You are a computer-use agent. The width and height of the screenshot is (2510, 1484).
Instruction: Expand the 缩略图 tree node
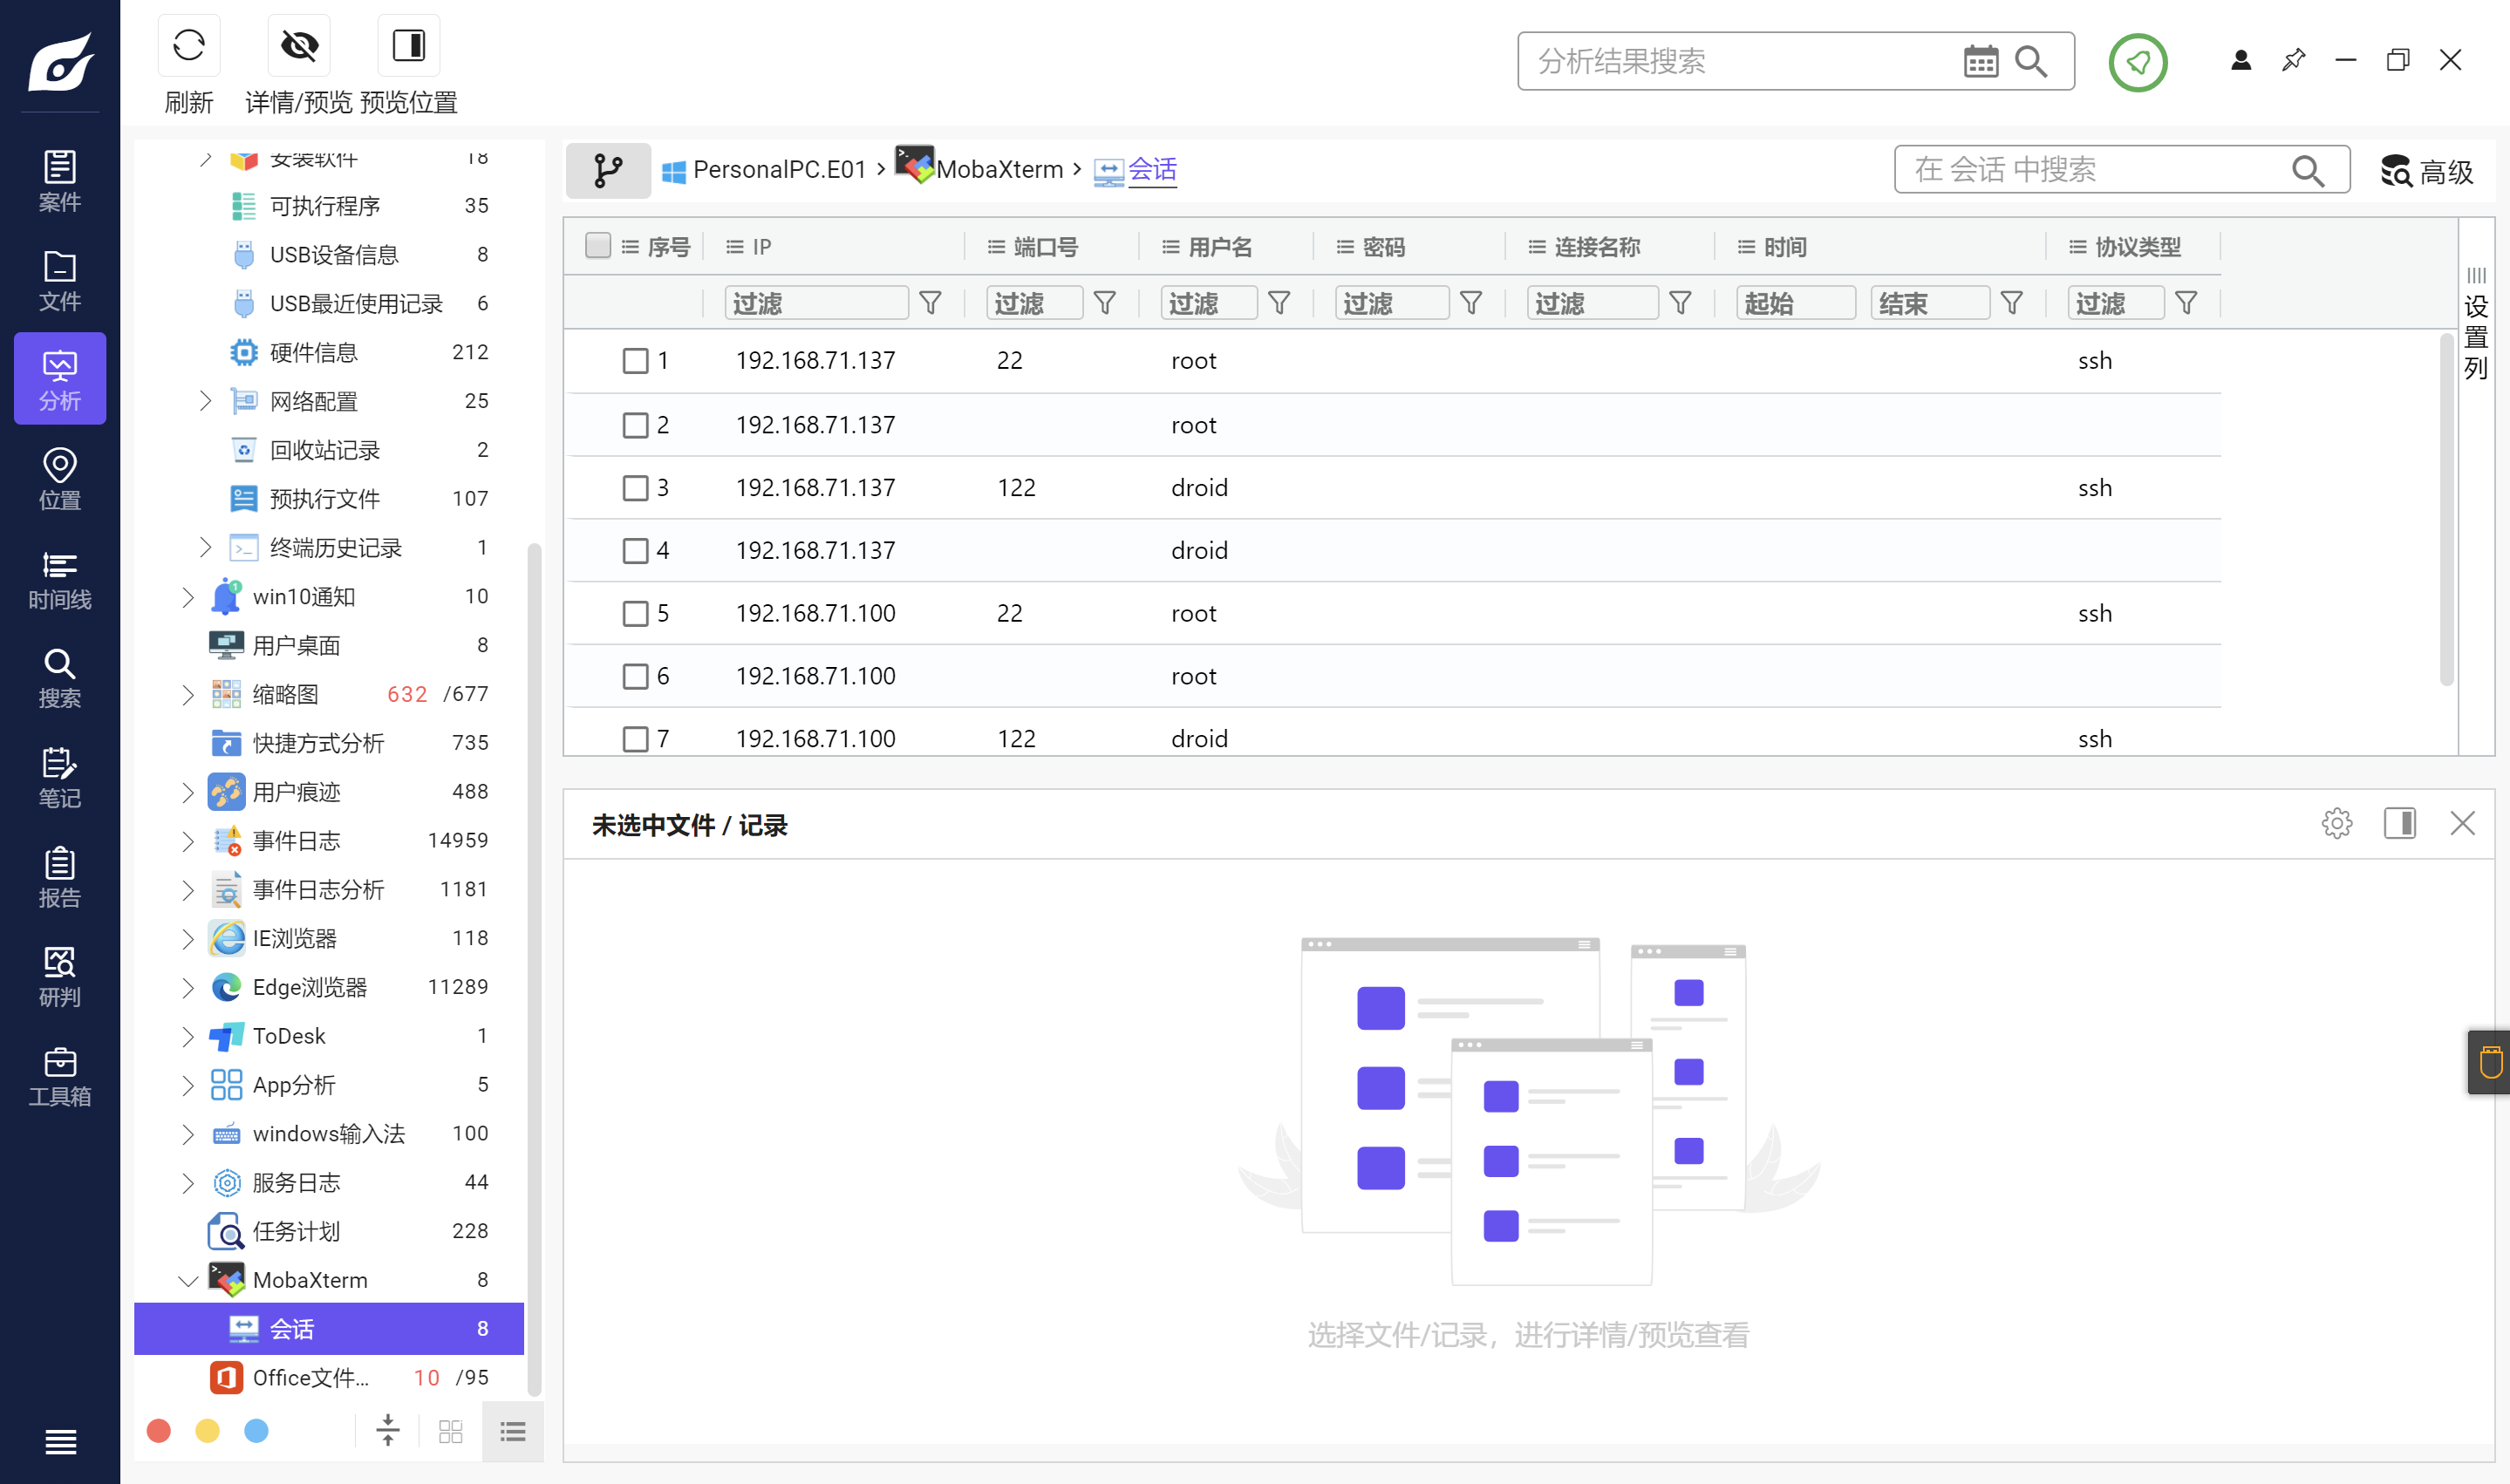(x=188, y=694)
